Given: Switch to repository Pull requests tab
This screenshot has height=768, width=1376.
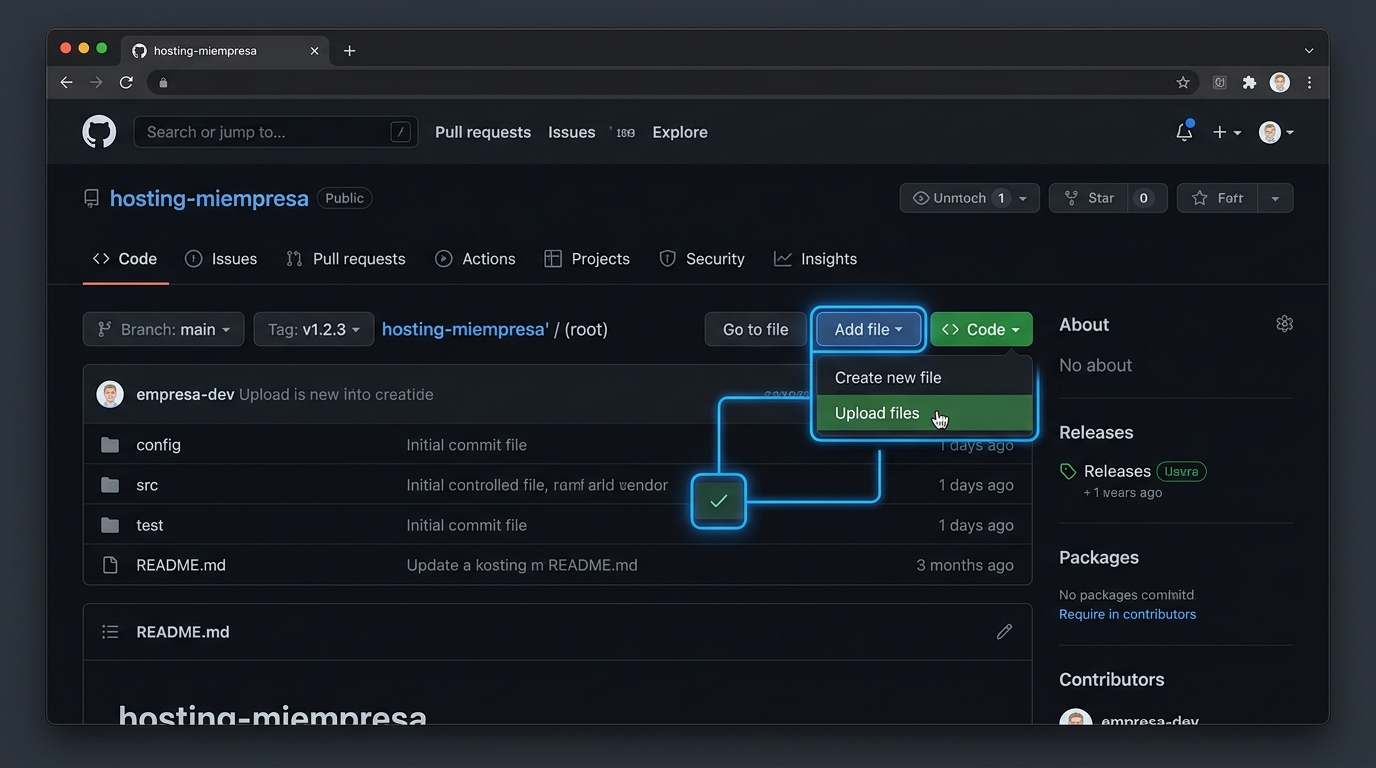Looking at the screenshot, I should [x=346, y=259].
